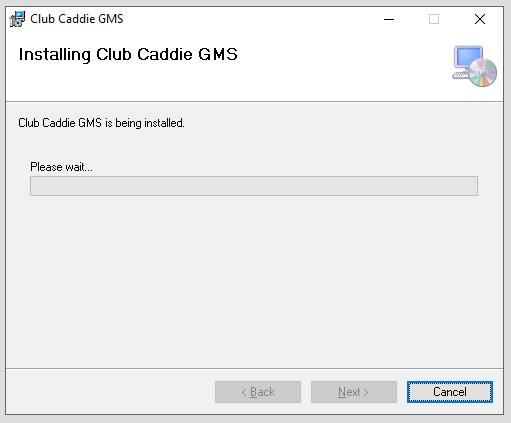Image resolution: width=511 pixels, height=423 pixels.
Task: Click the 'Club Caddie GMS' title bar text
Action: click(77, 19)
